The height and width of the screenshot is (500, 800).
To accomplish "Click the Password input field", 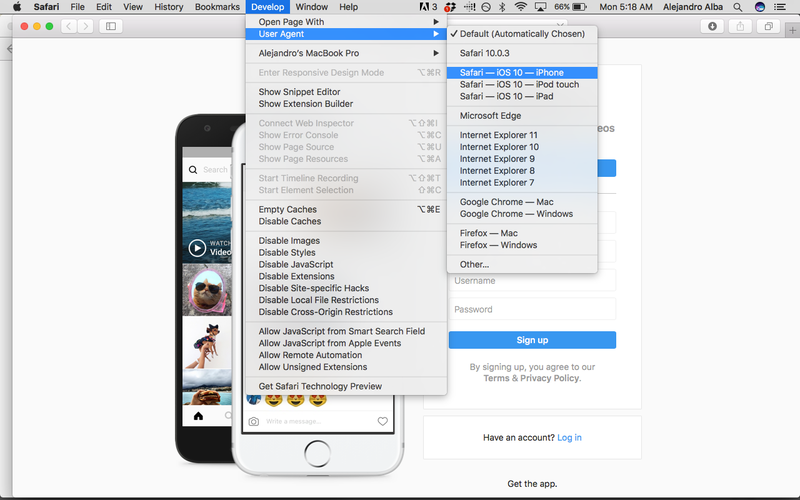I will (532, 309).
